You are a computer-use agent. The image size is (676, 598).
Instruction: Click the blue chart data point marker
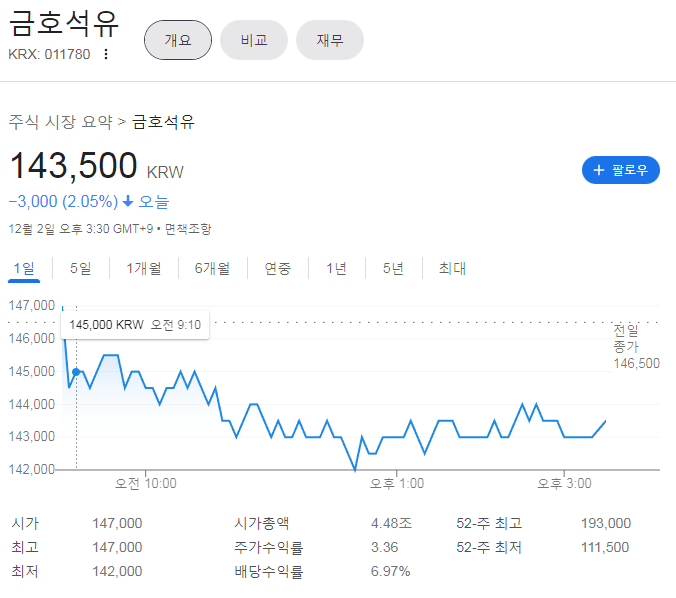coord(76,372)
